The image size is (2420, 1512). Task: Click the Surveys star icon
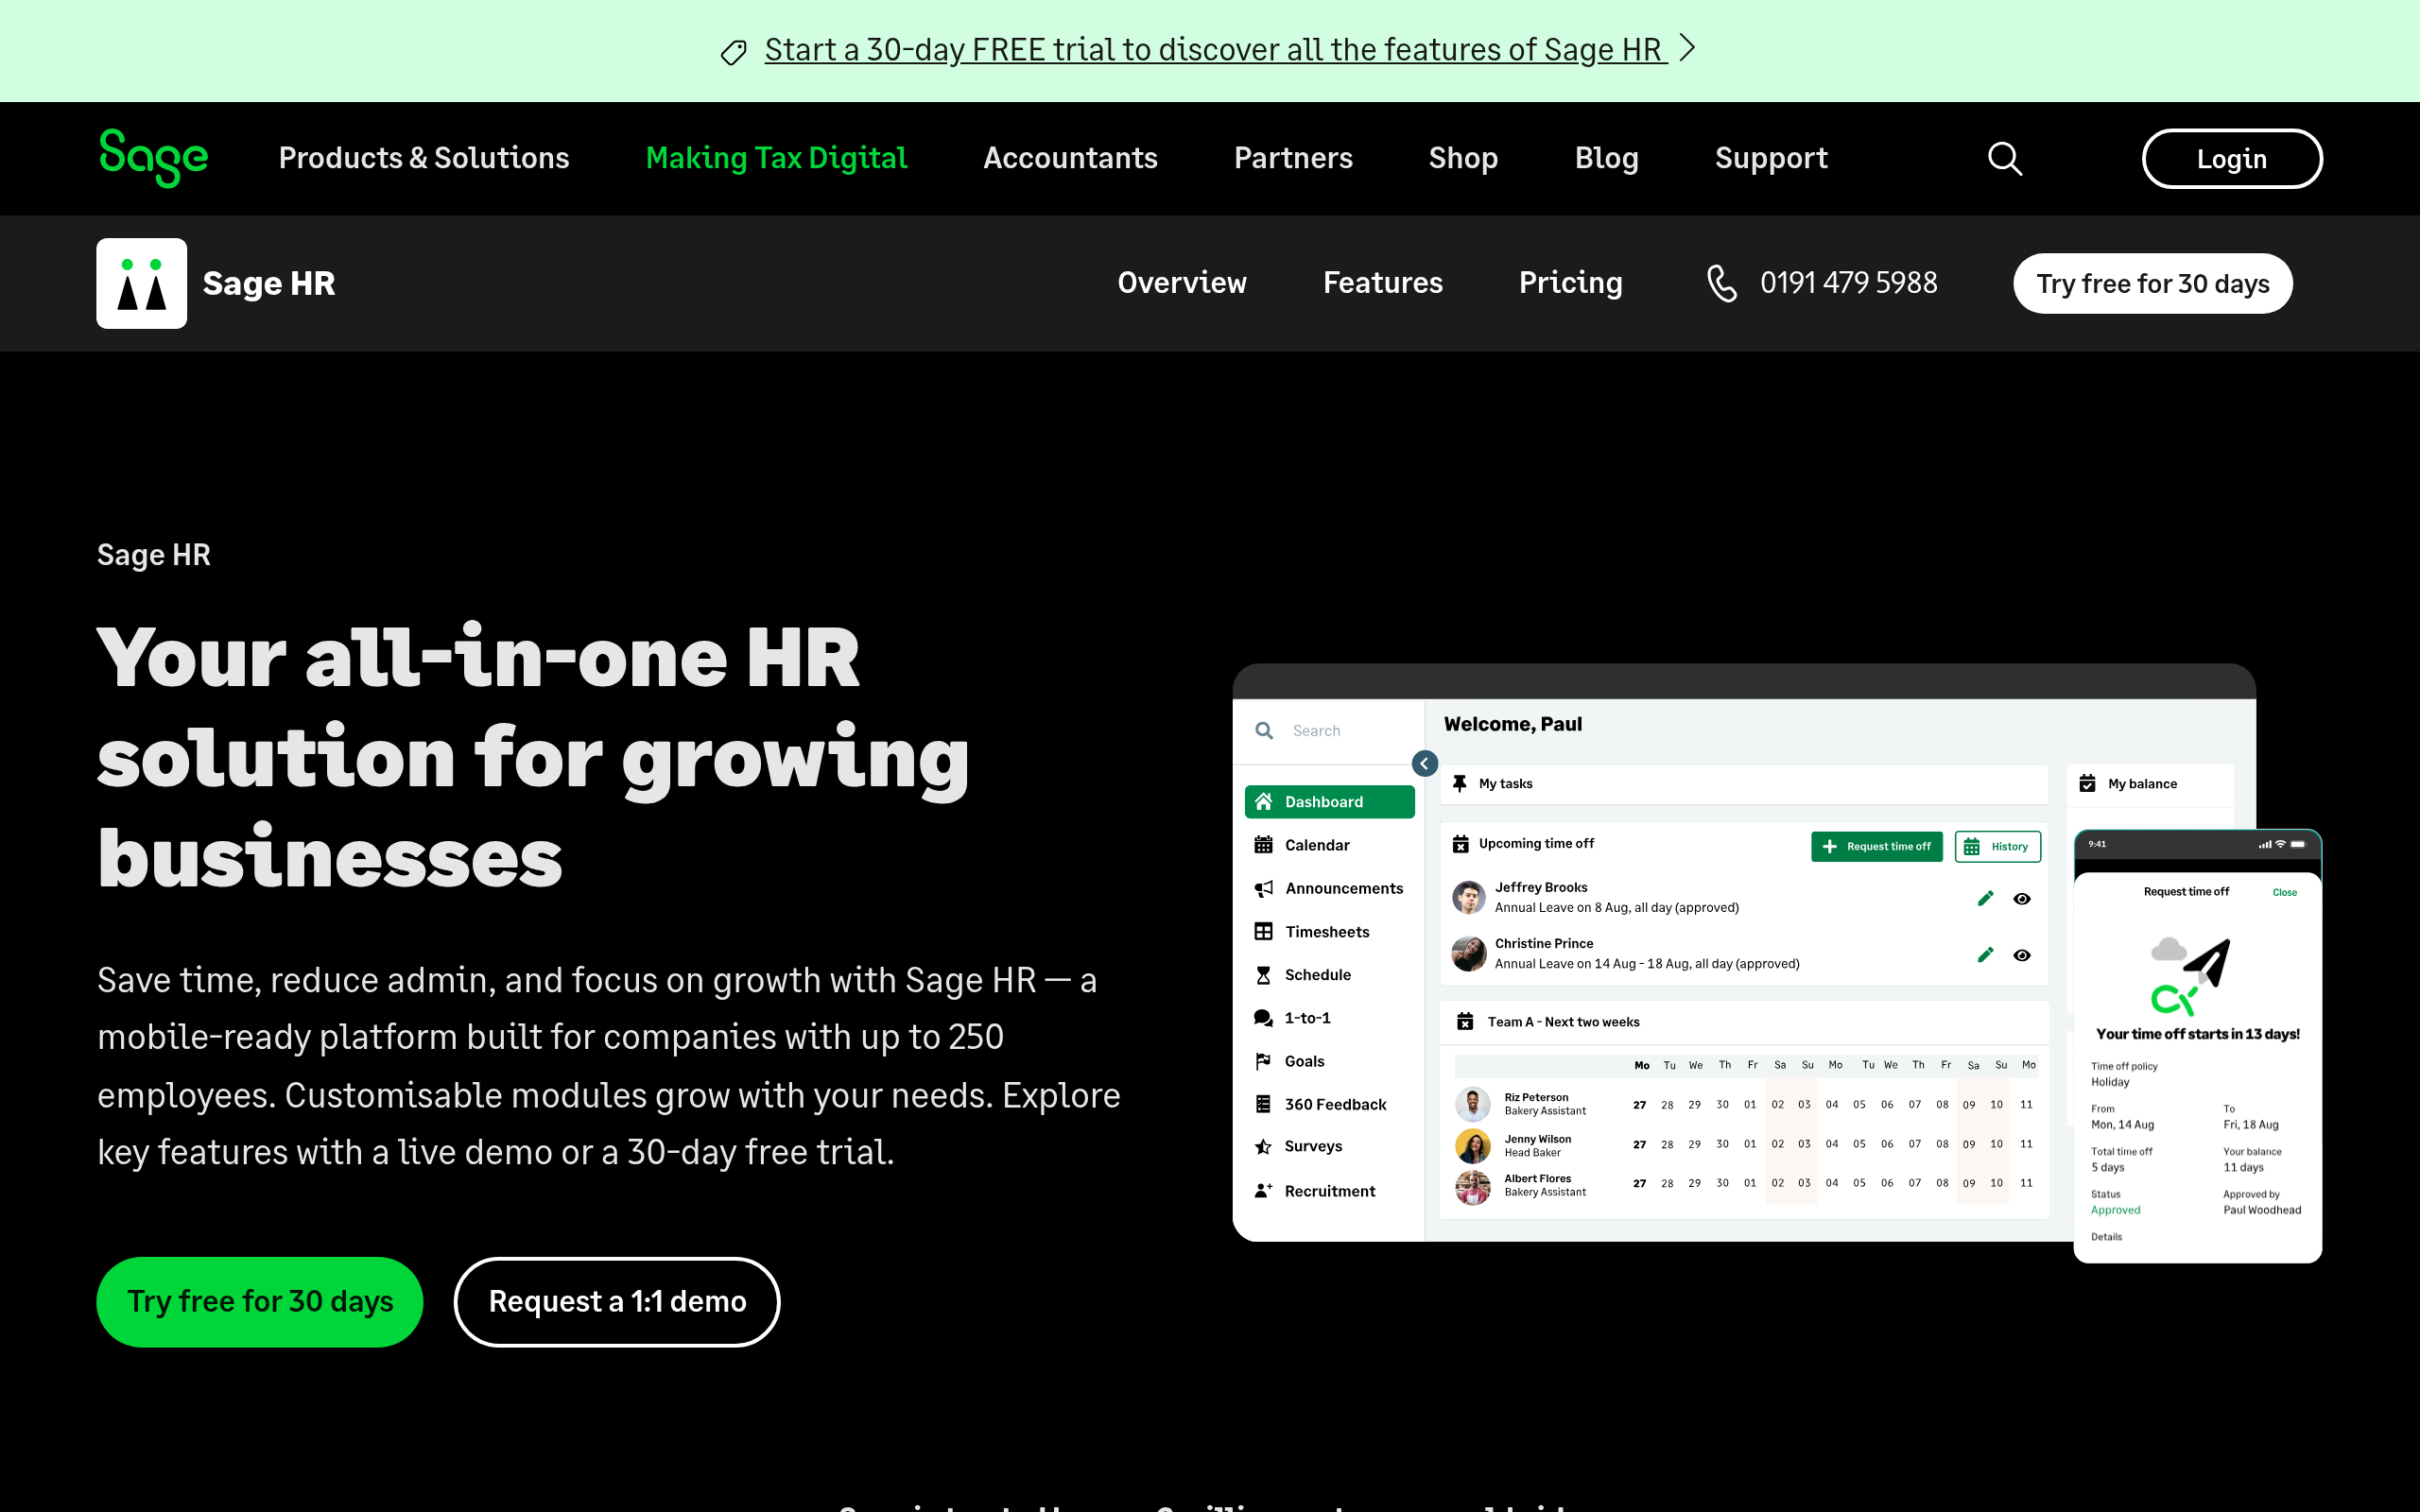click(1263, 1146)
